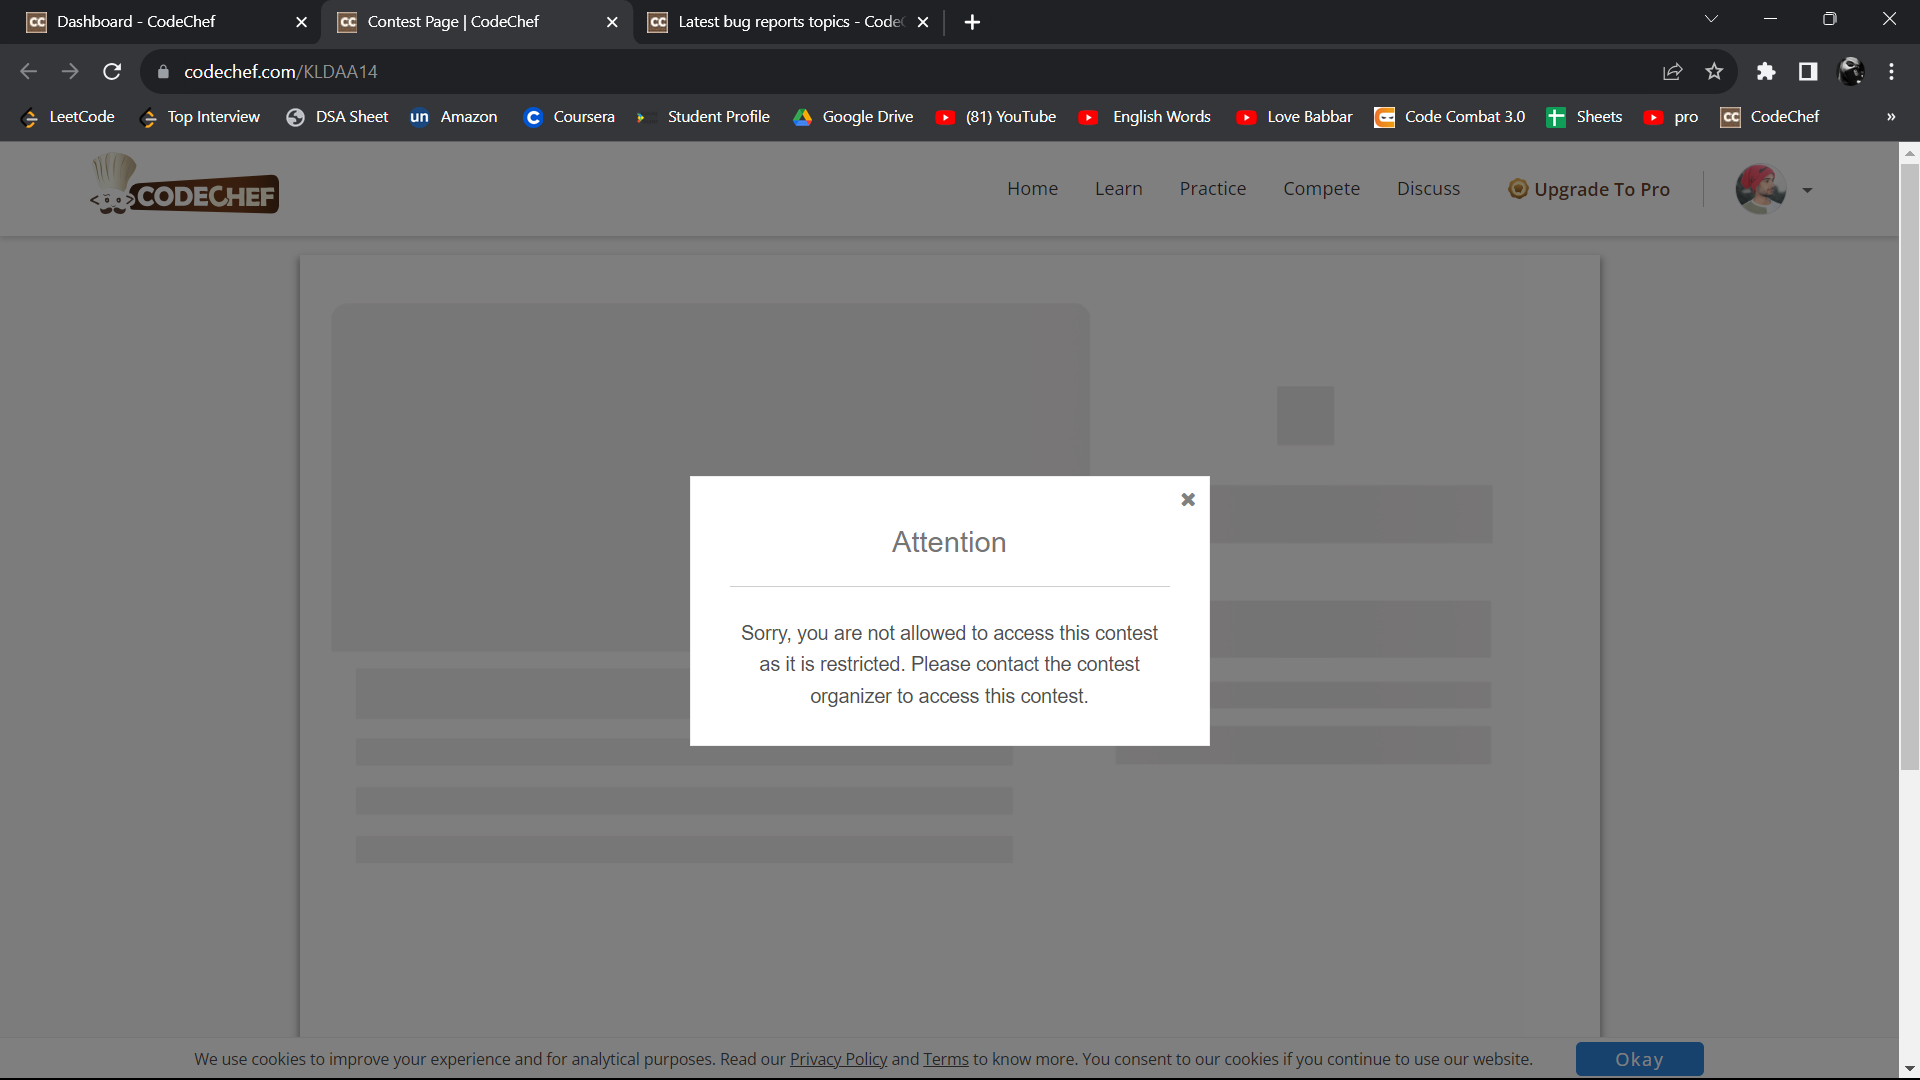The width and height of the screenshot is (1920, 1080).
Task: Open the Practice menu item
Action: pos(1212,189)
